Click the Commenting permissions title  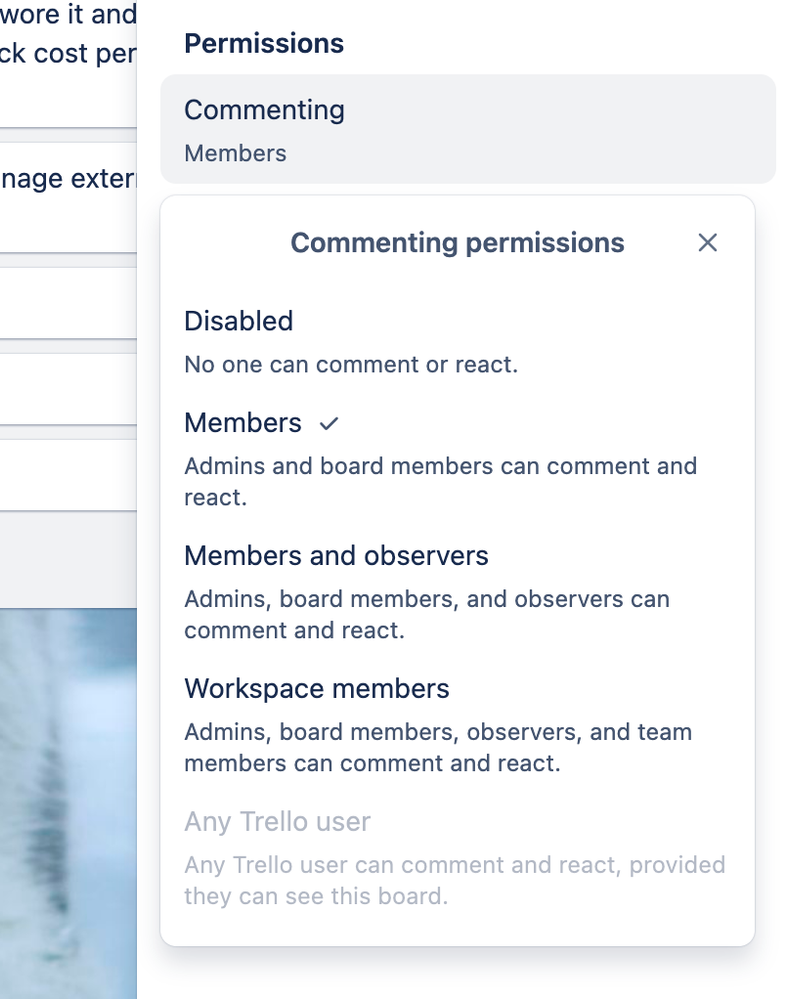[457, 243]
